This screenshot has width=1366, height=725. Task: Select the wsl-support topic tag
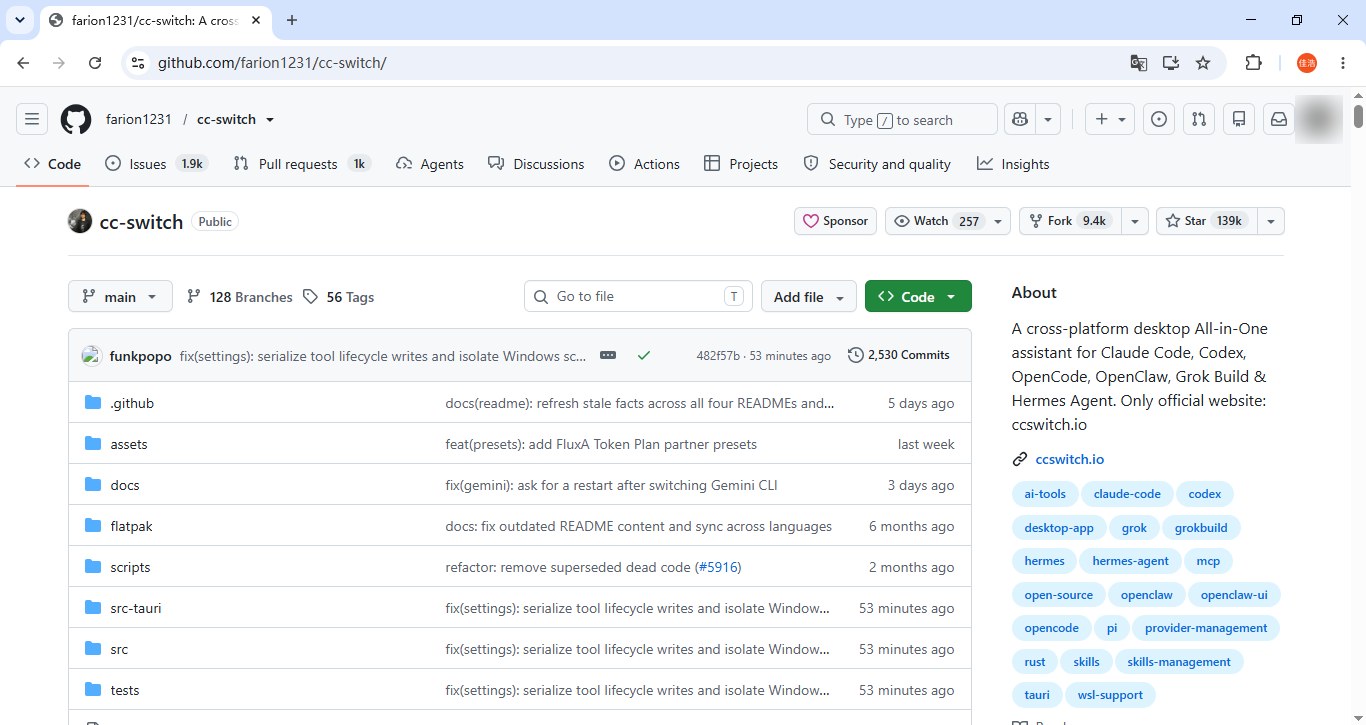pos(1110,695)
